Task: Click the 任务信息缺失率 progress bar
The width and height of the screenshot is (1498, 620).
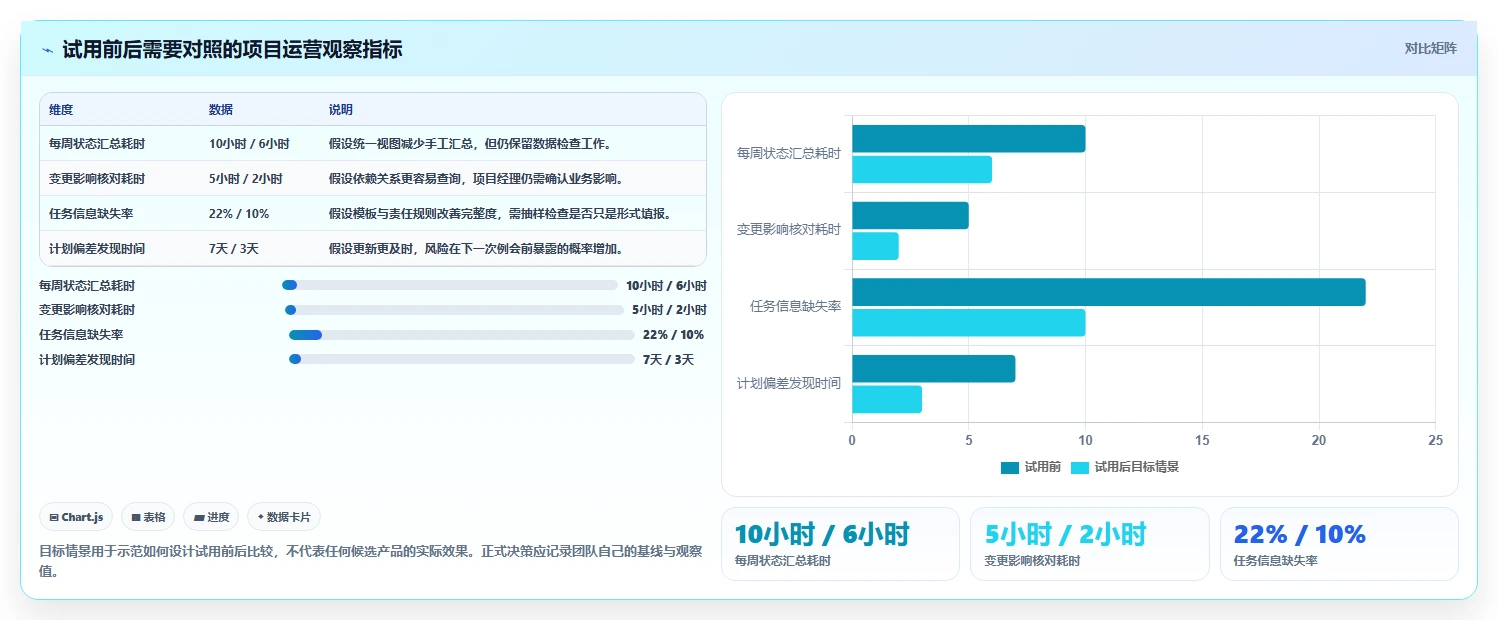Action: 462,335
